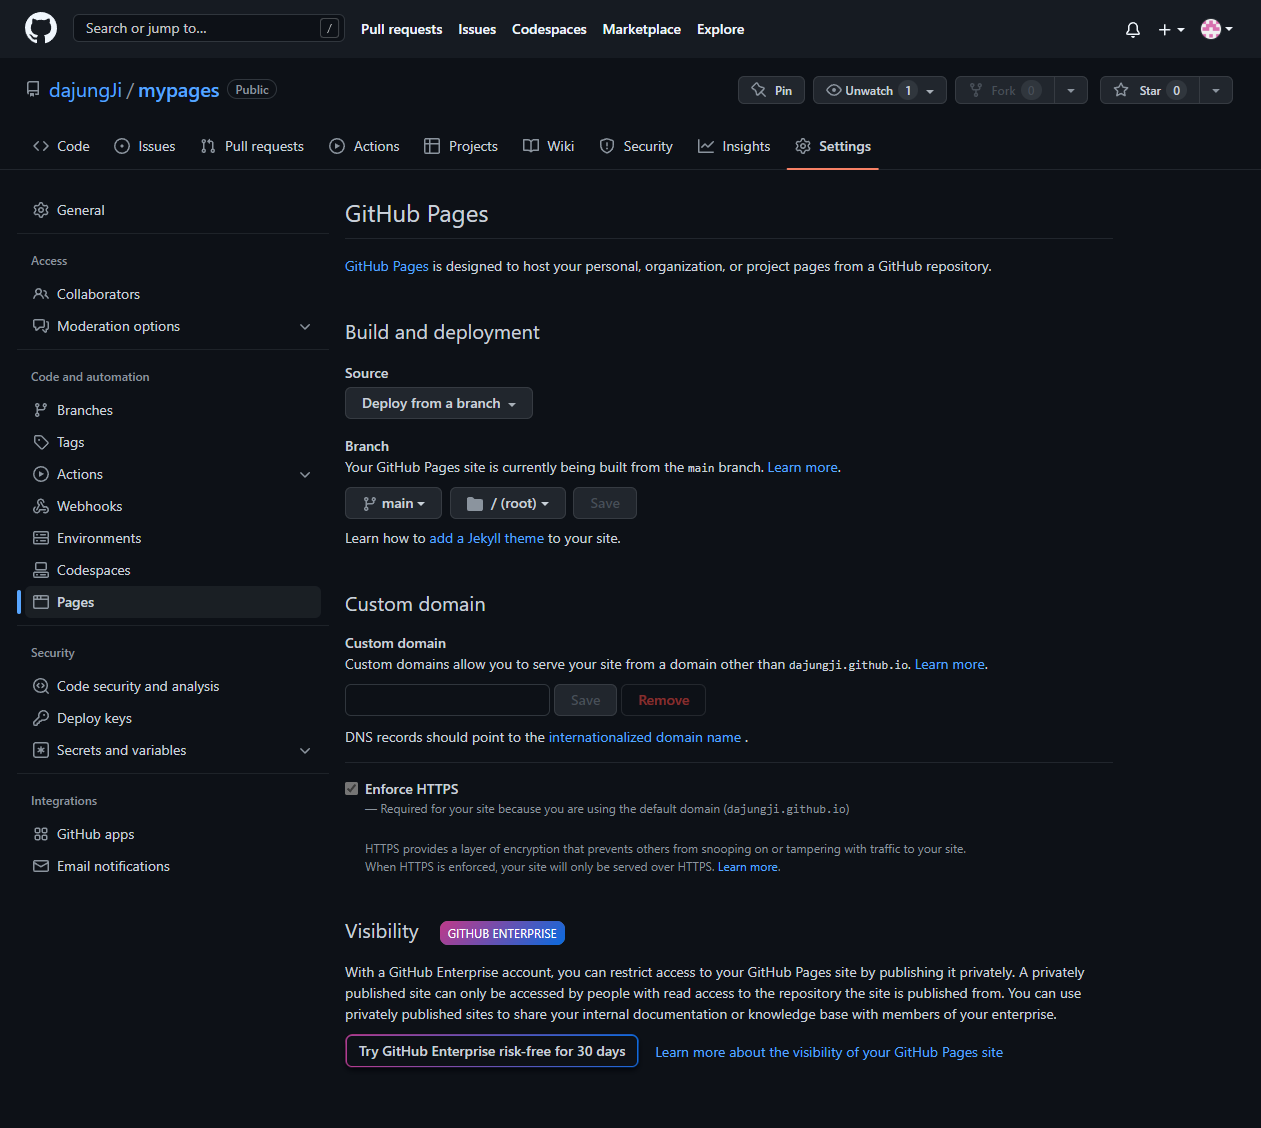The height and width of the screenshot is (1128, 1261).
Task: Click the Moderation options comment icon
Action: [41, 326]
